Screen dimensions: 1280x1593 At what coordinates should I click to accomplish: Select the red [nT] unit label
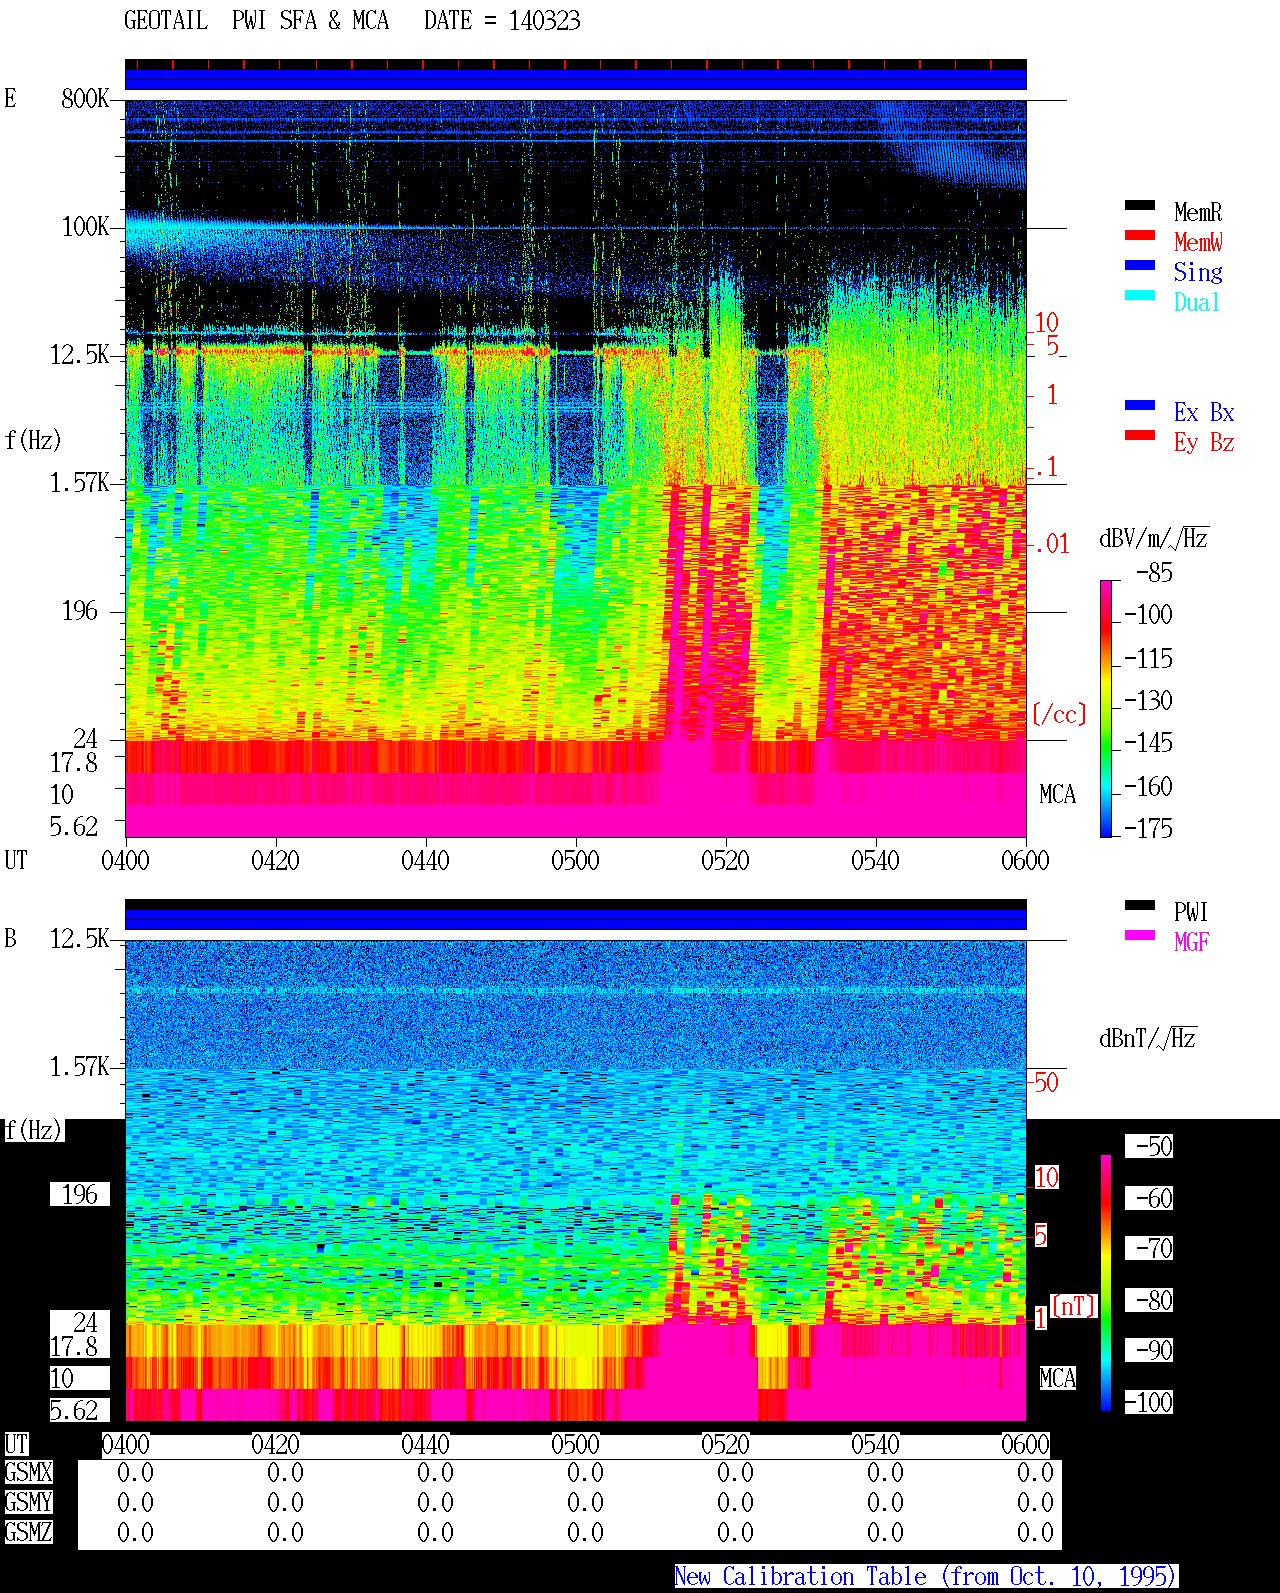pos(1074,1306)
